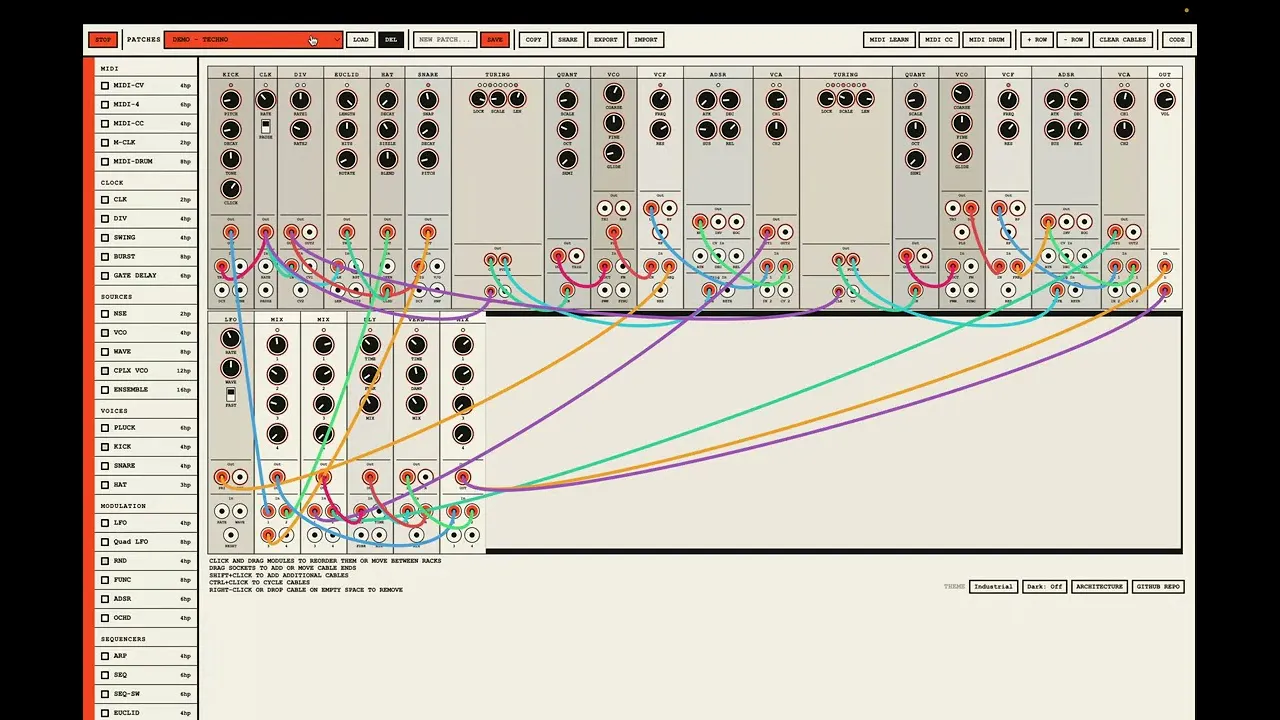Viewport: 1280px width, 720px height.
Task: Click the NEW PATCH name field
Action: pyautogui.click(x=445, y=40)
